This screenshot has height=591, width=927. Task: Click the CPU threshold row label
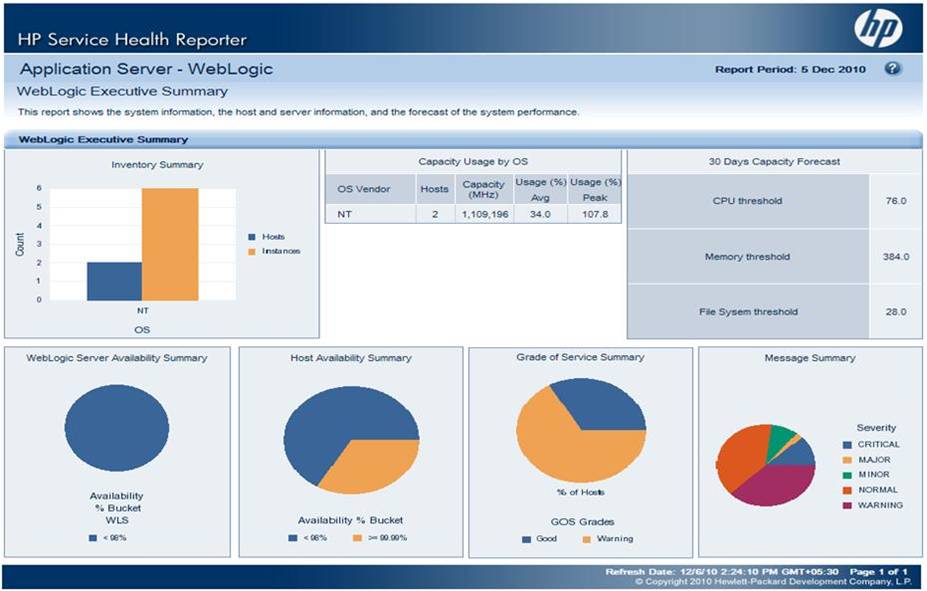pos(747,201)
